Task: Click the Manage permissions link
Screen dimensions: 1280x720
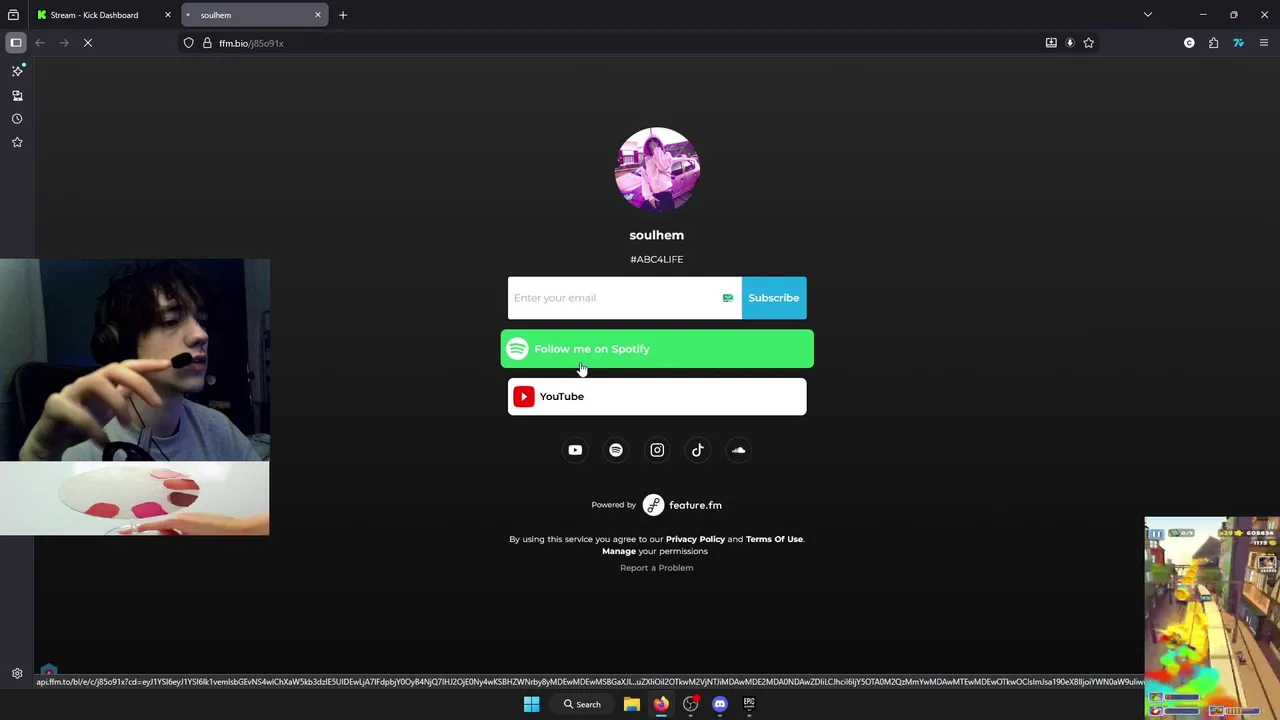Action: [x=619, y=551]
